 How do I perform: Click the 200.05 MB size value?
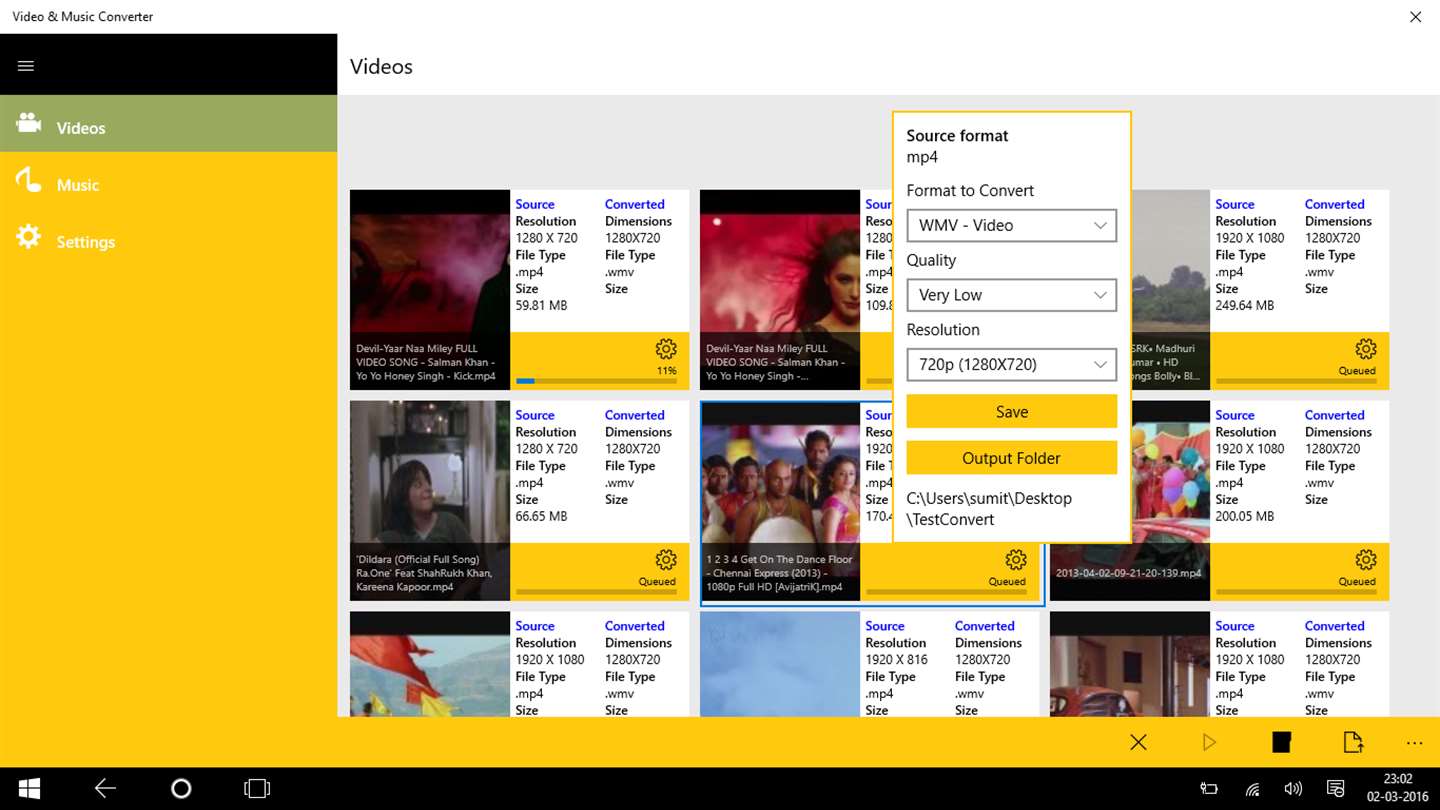coord(1244,516)
